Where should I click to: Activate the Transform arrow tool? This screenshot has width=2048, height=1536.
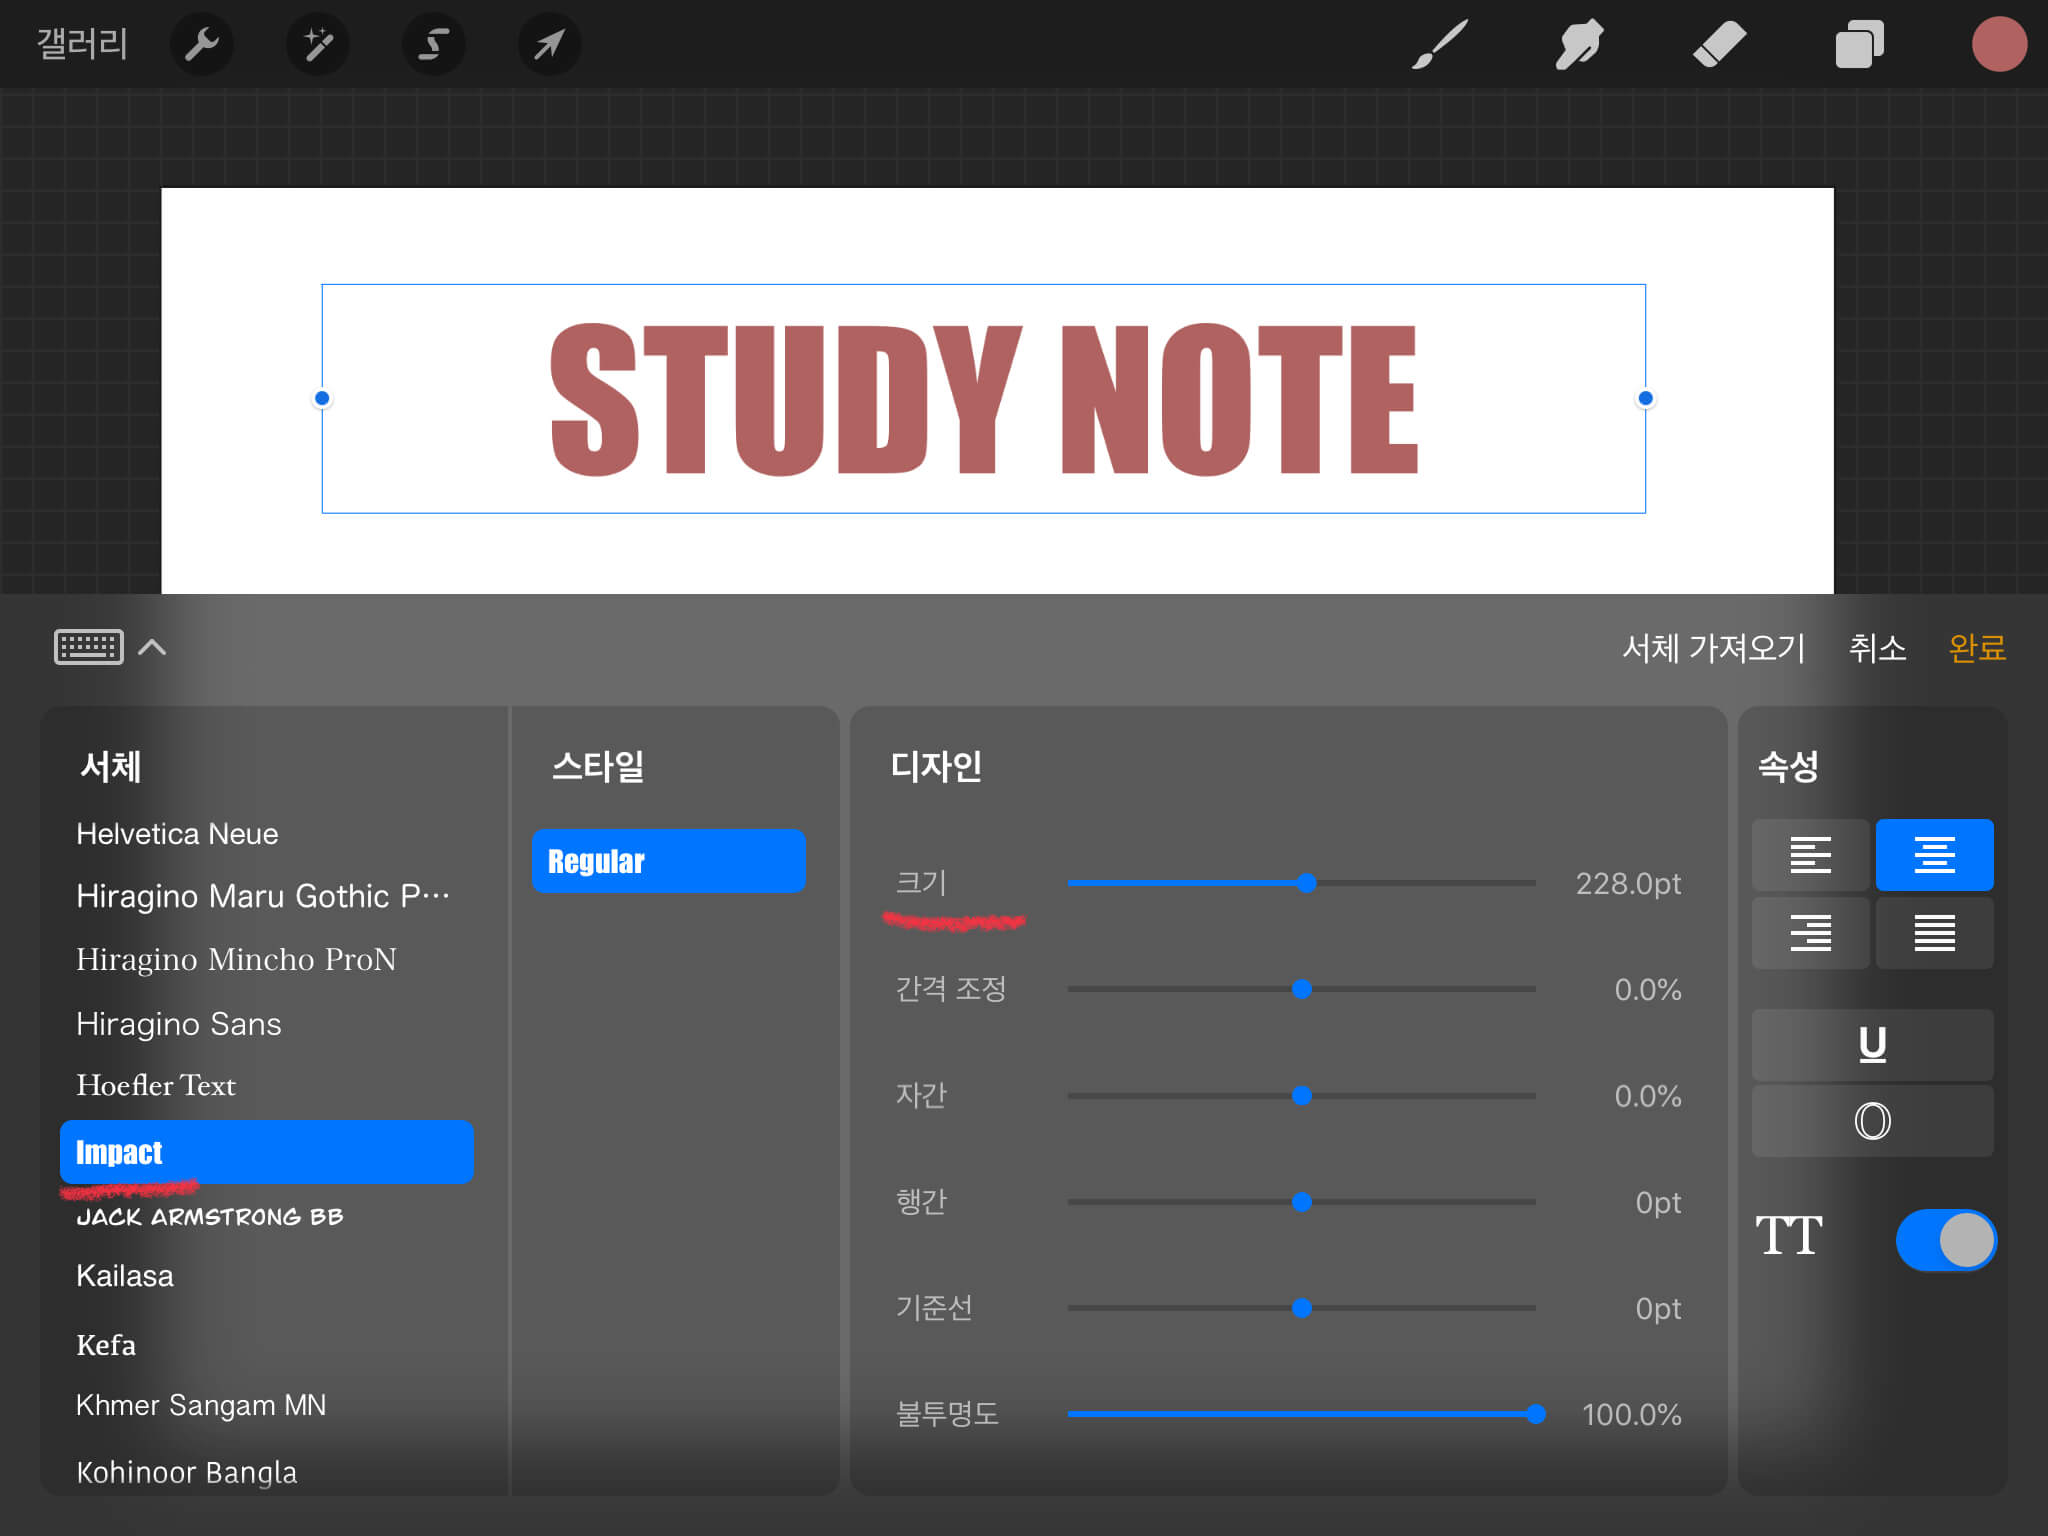pyautogui.click(x=549, y=44)
